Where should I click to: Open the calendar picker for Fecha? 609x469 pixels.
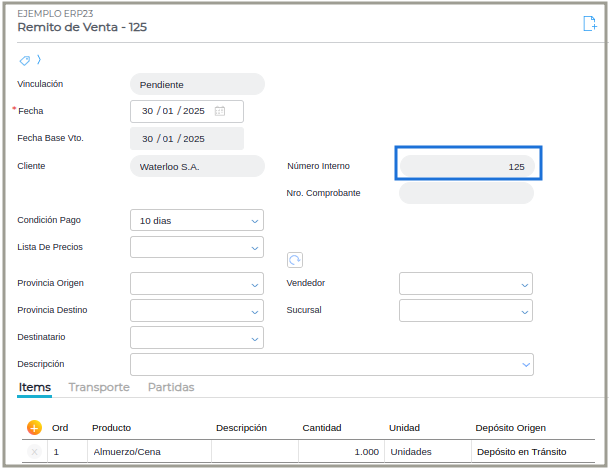220,111
